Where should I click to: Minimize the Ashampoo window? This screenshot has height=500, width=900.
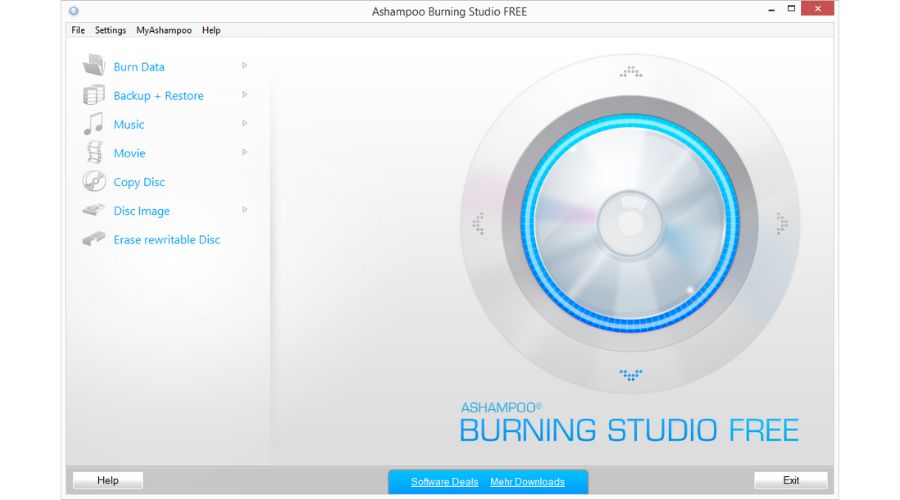pos(771,10)
